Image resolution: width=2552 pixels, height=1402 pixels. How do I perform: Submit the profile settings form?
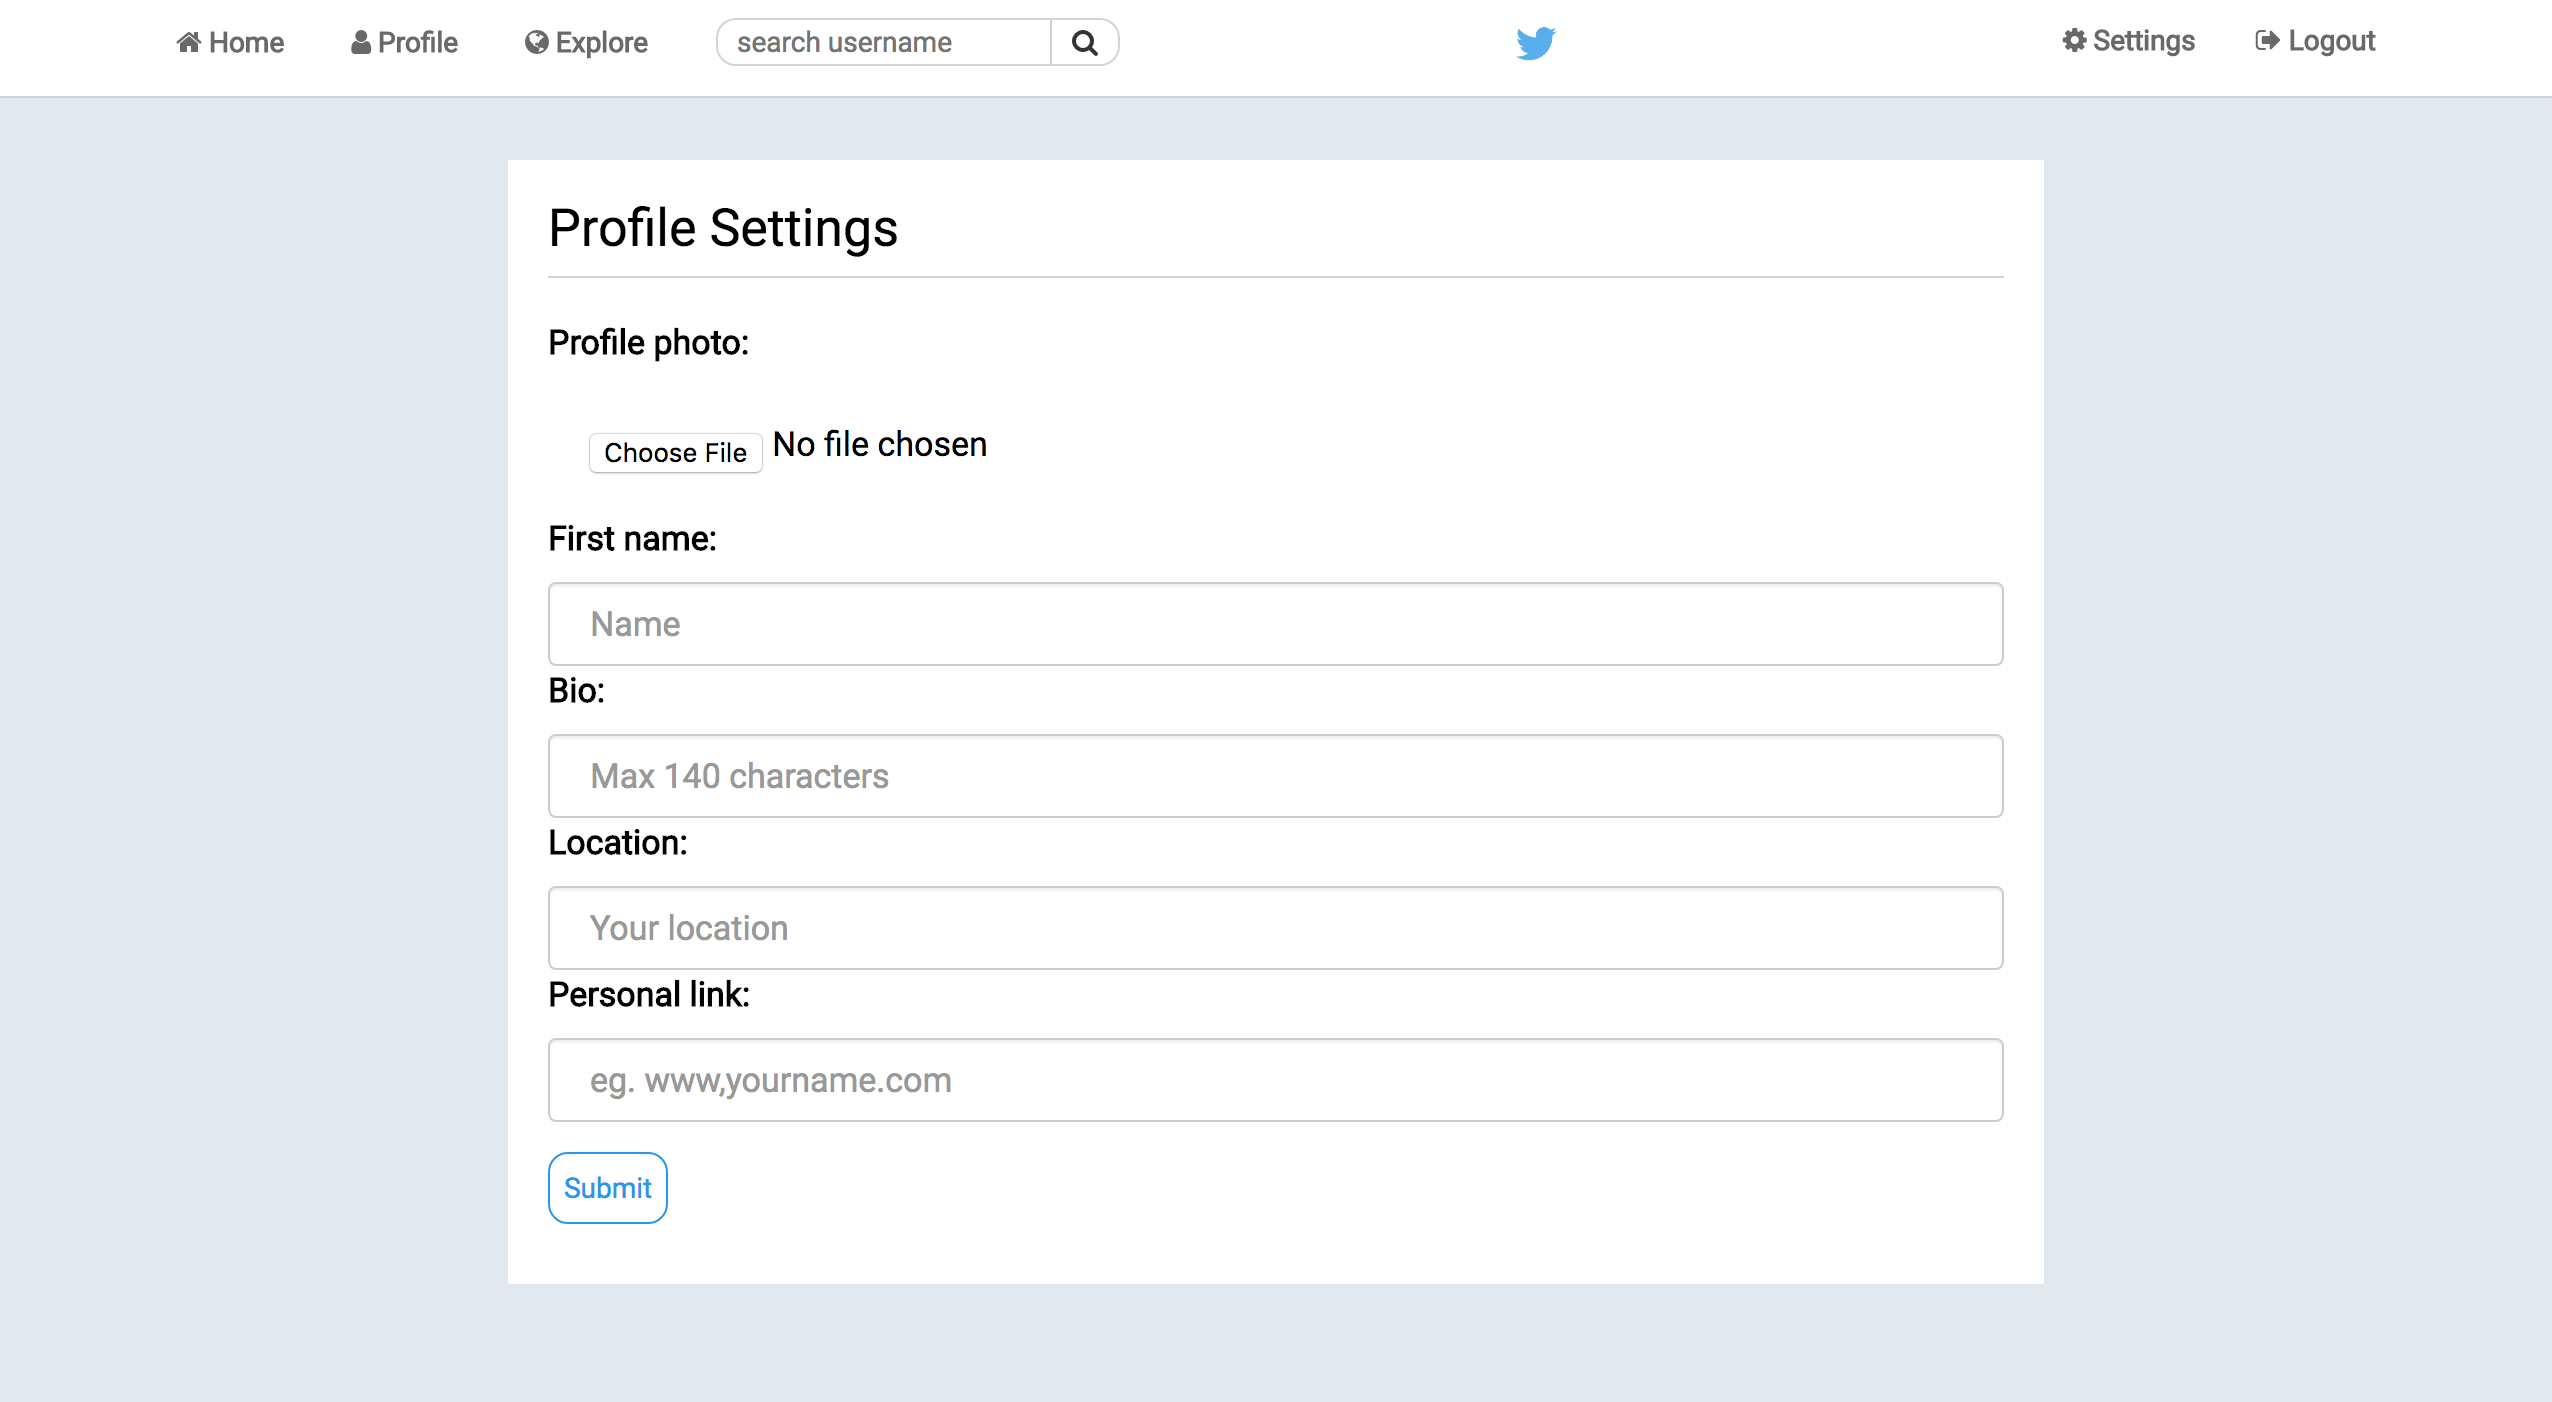click(x=607, y=1187)
